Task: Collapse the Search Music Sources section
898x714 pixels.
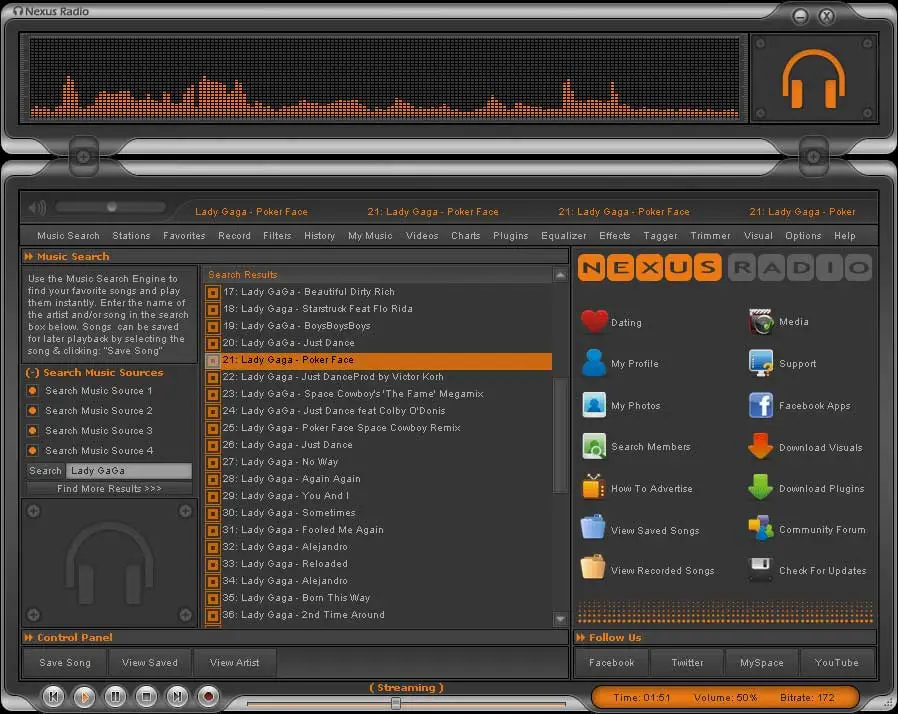Action: pyautogui.click(x=33, y=373)
